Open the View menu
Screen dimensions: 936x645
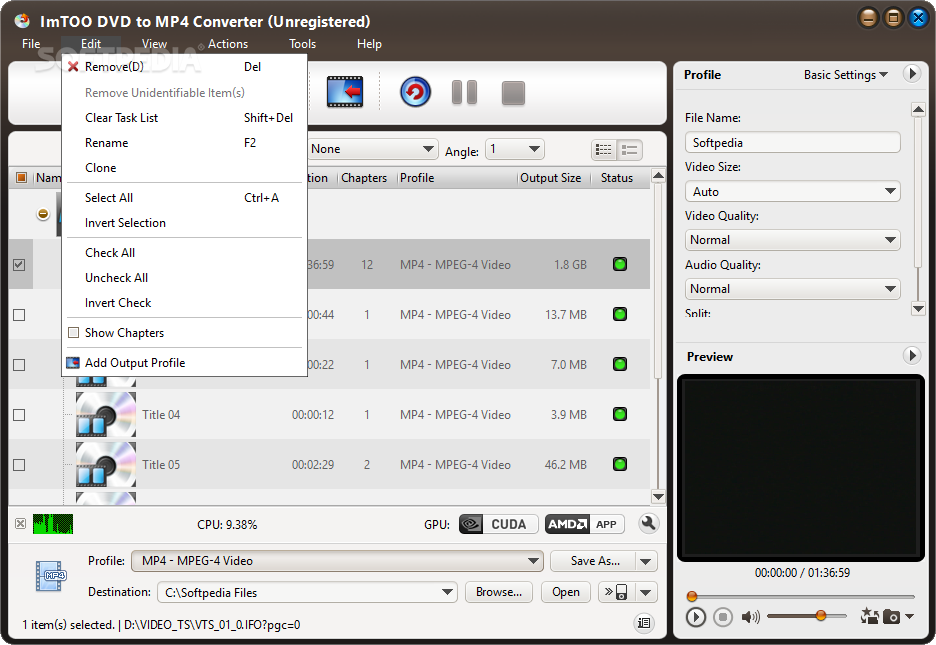pos(154,44)
